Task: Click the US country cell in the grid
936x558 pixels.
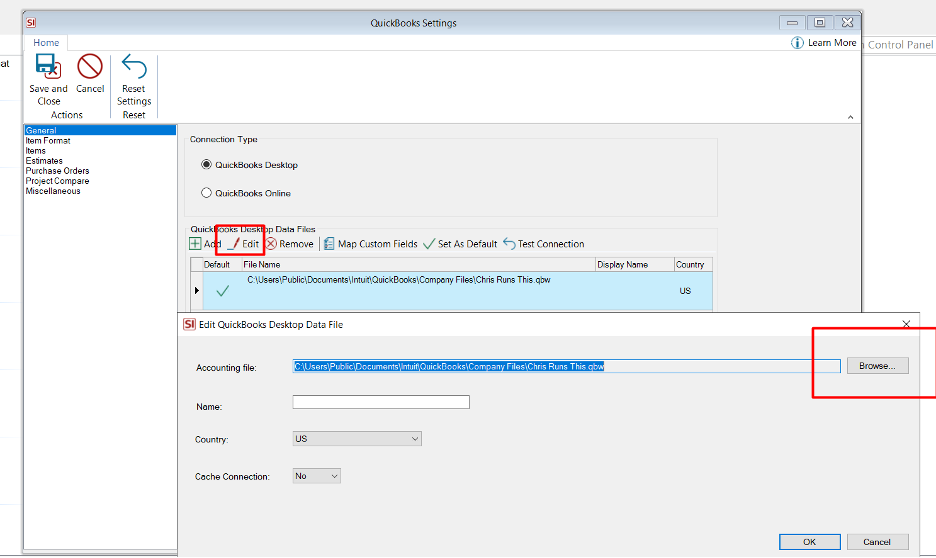Action: [x=685, y=291]
